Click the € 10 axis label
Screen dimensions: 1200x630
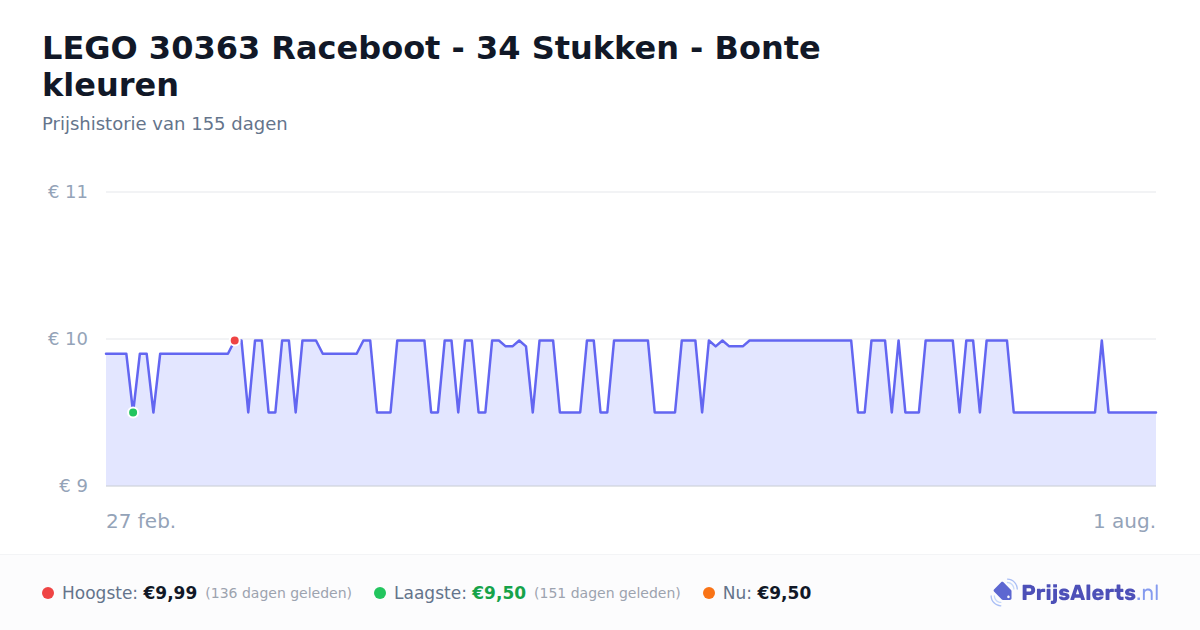pyautogui.click(x=68, y=339)
